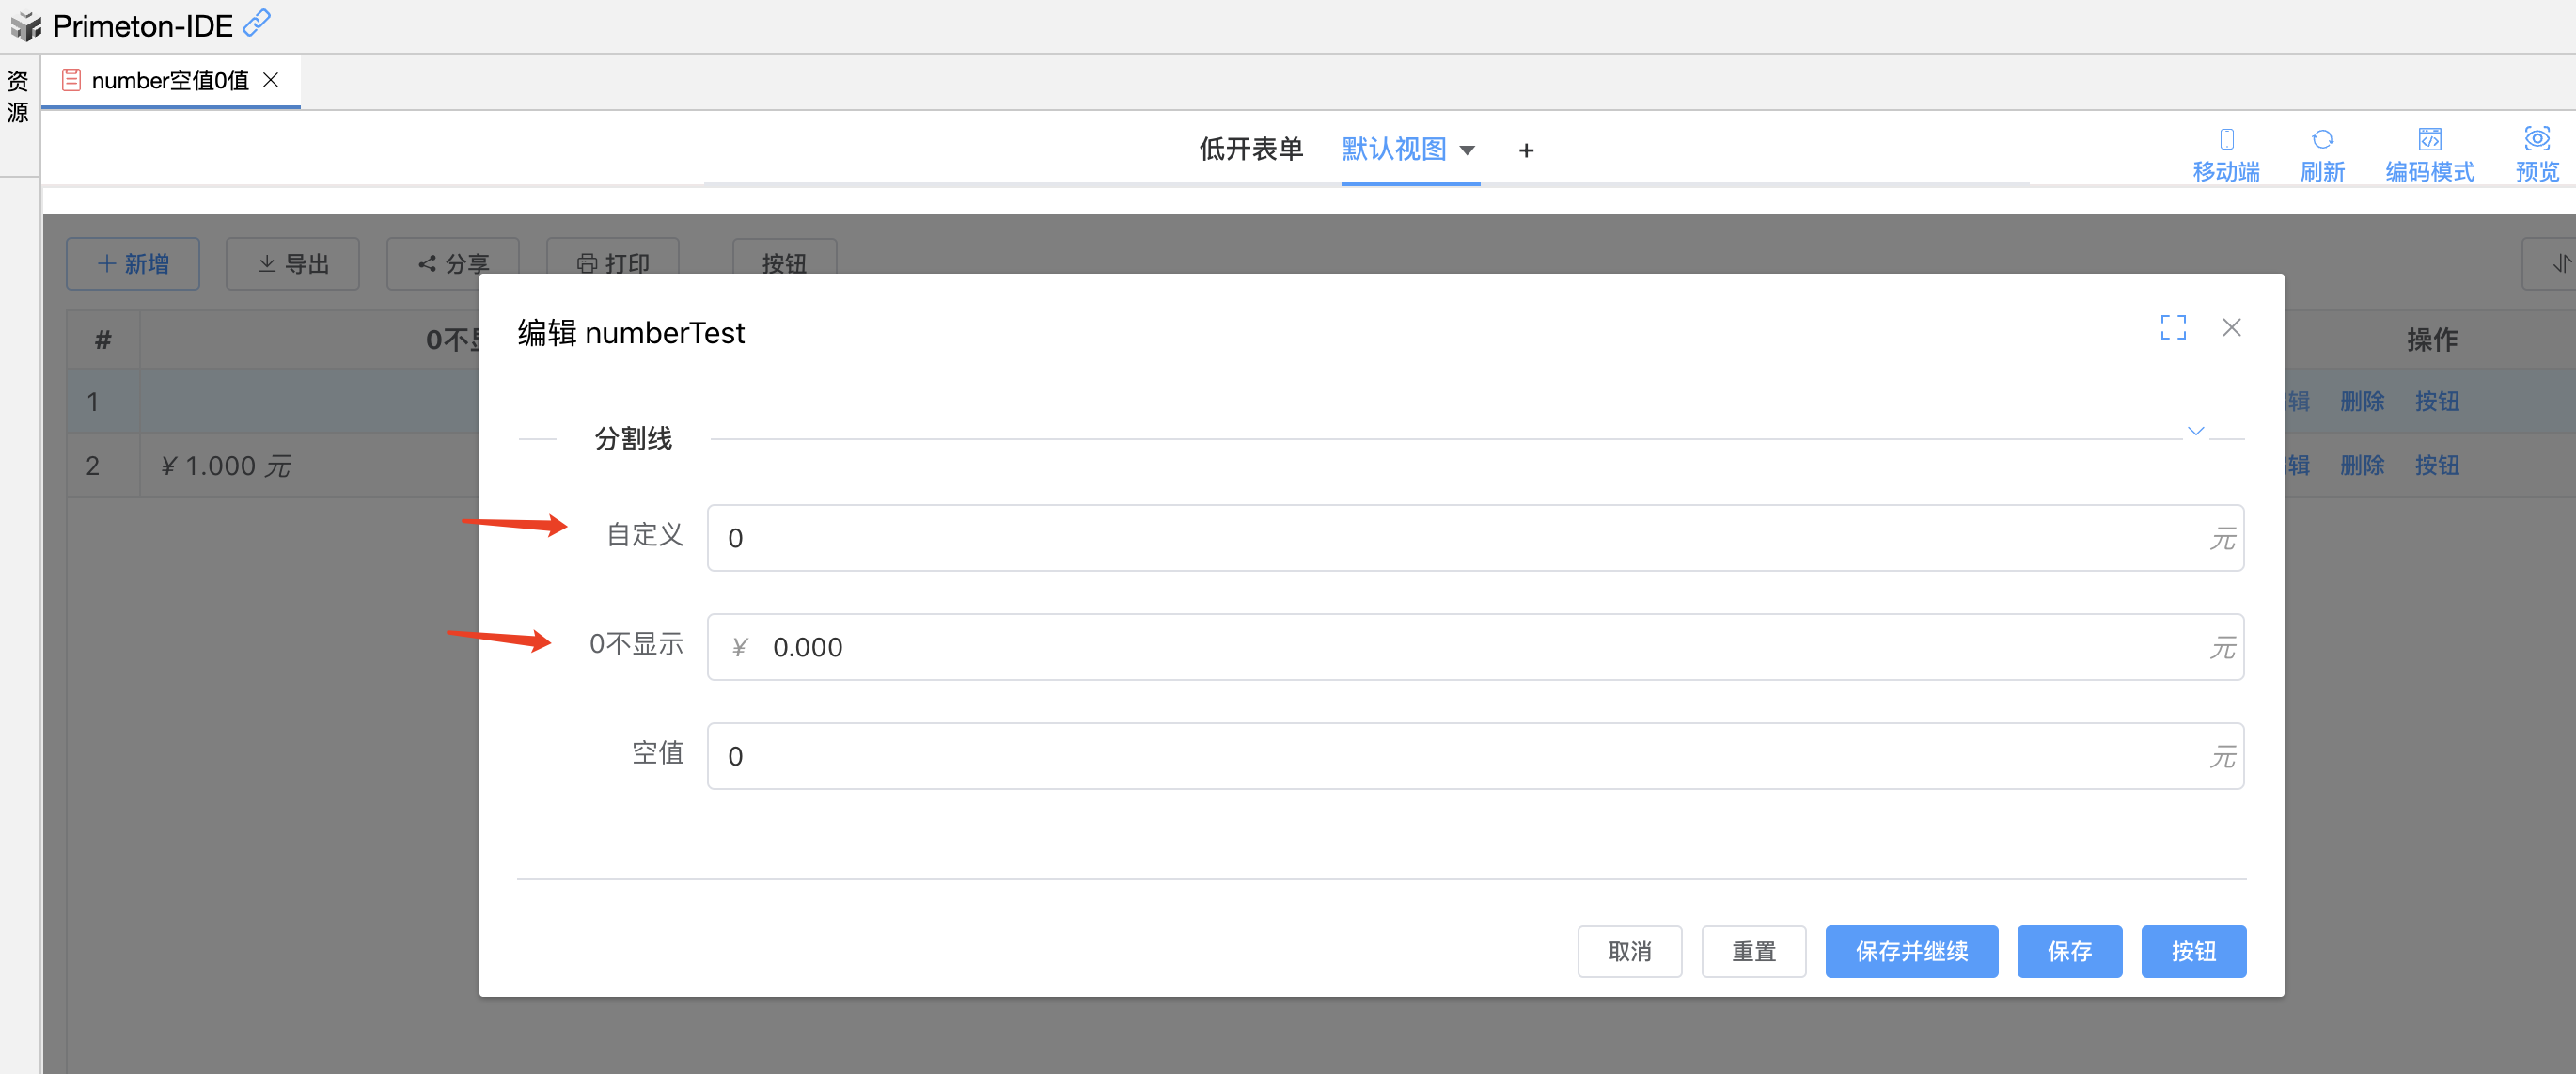This screenshot has width=2576, height=1074.
Task: Open code mode (编码模式) icon
Action: point(2429,139)
